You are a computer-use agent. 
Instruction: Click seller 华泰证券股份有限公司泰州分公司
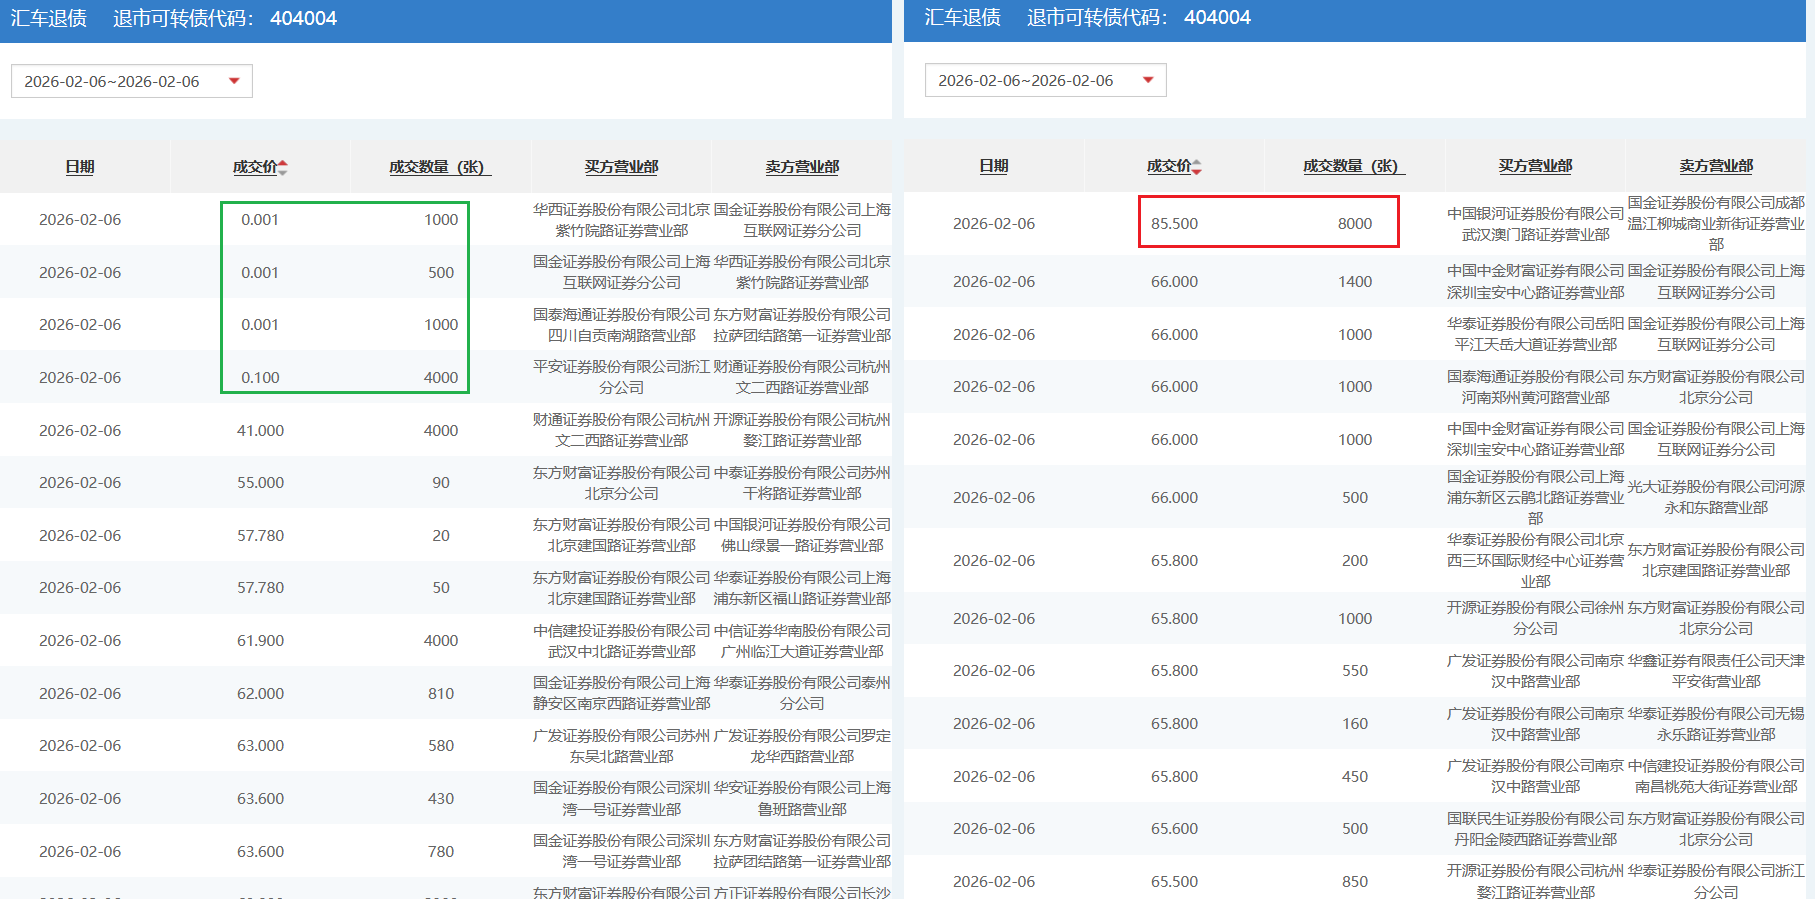802,694
